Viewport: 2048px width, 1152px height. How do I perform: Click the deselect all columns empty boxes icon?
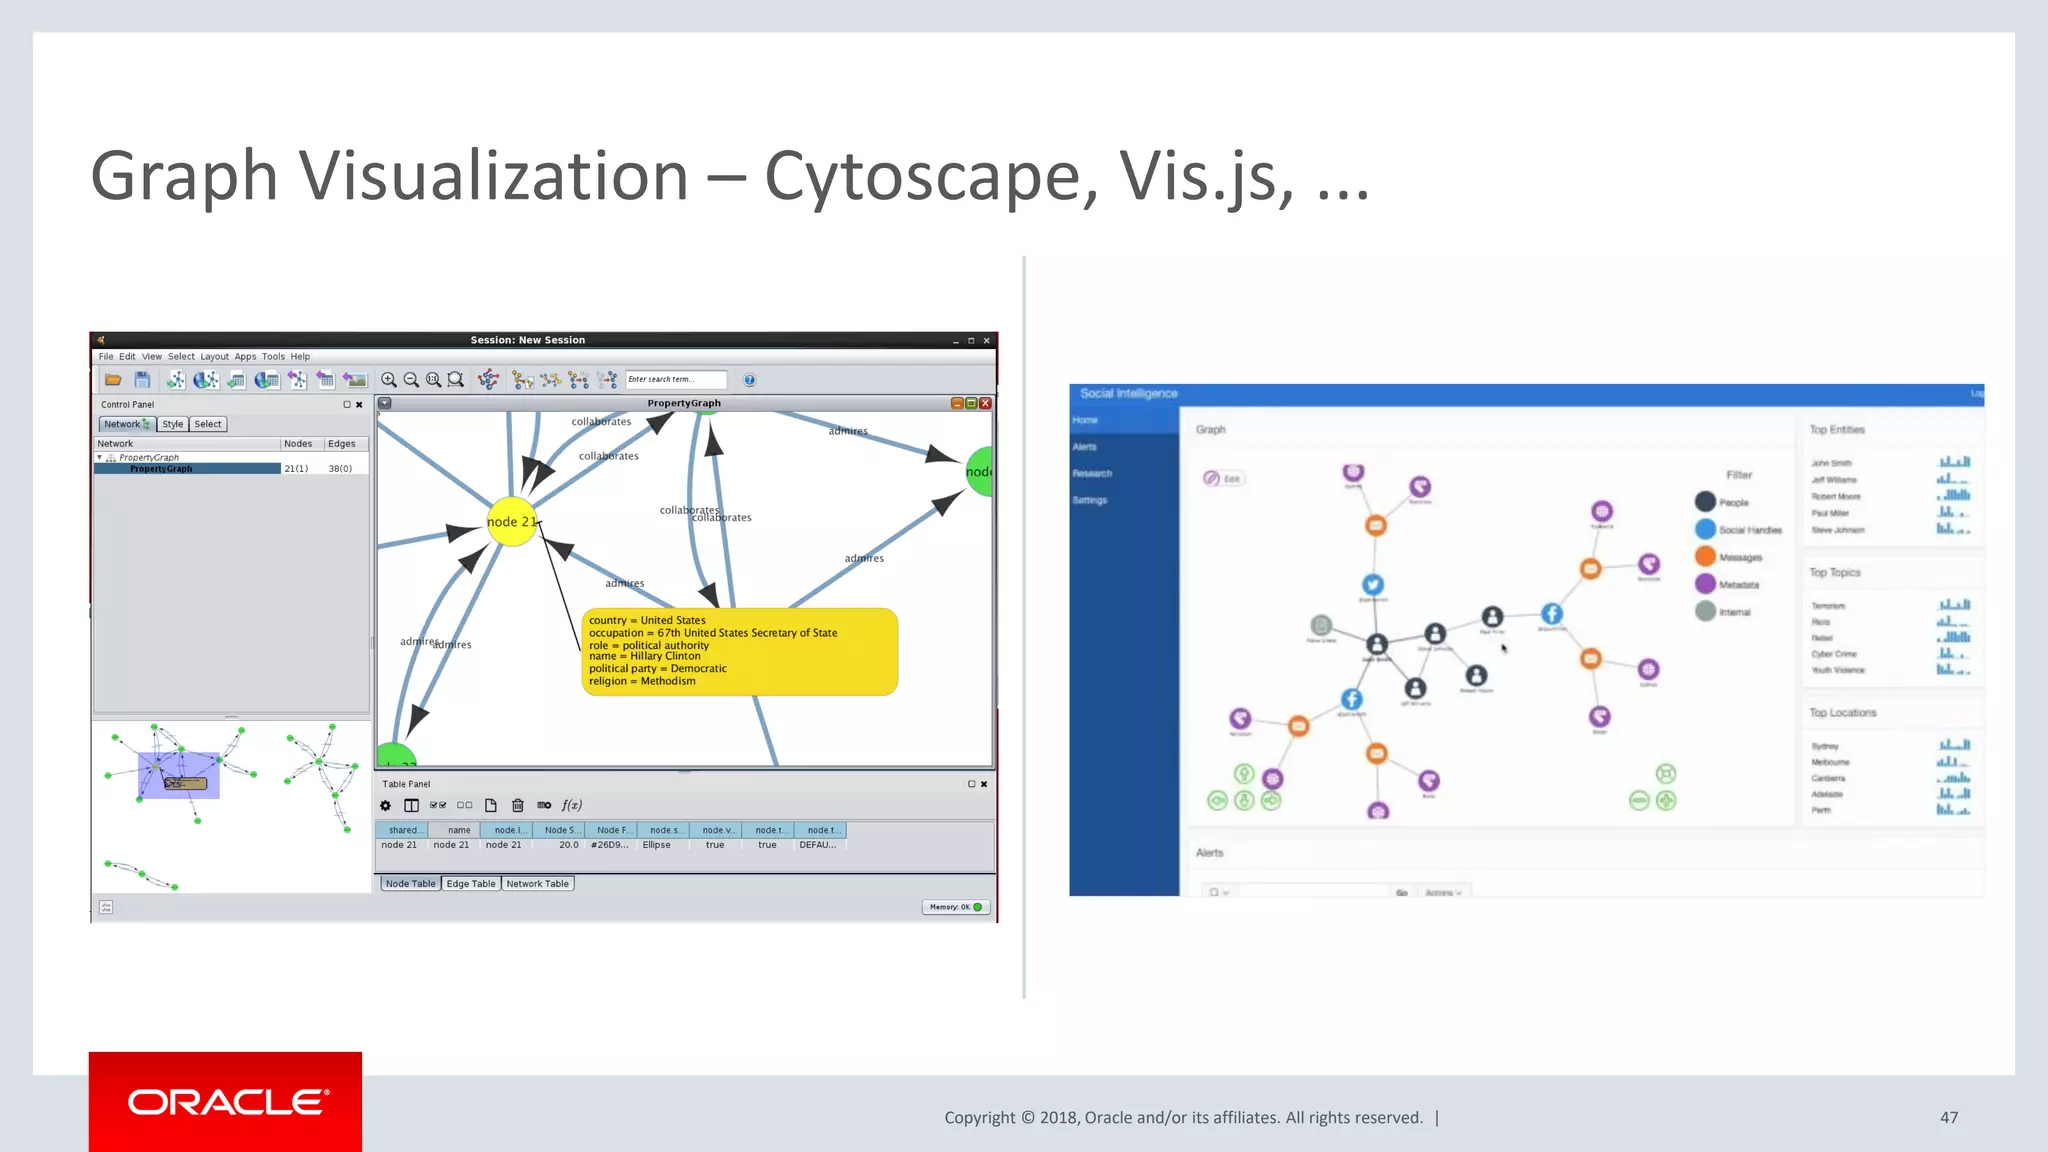464,805
